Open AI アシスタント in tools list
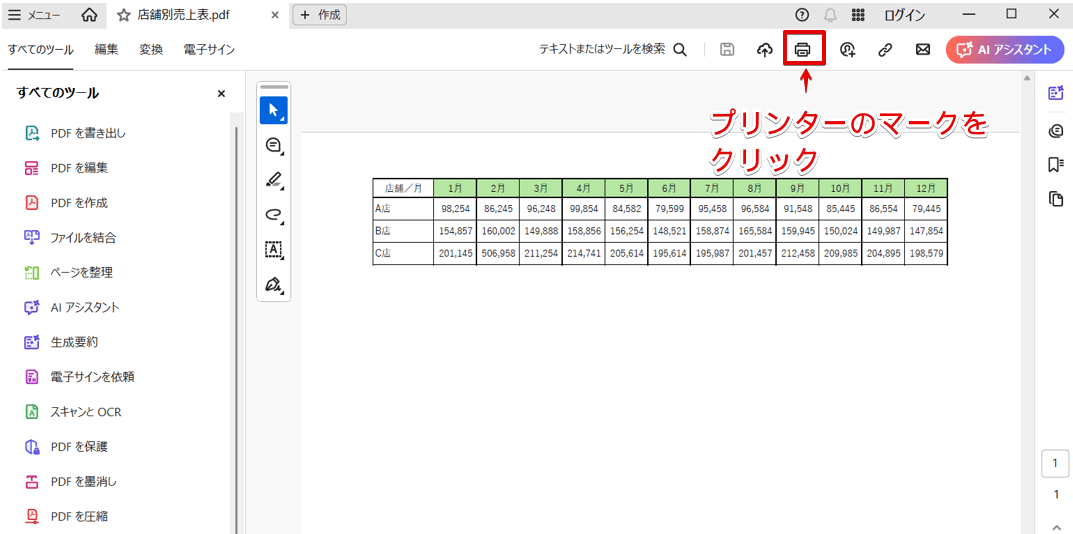This screenshot has width=1073, height=534. coord(72,307)
